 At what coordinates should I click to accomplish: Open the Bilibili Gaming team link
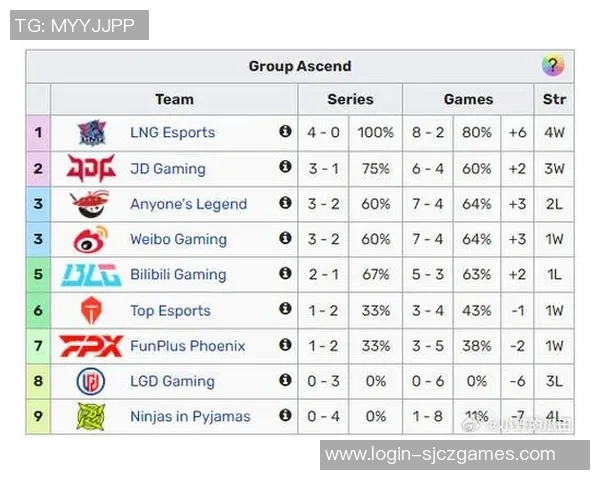(178, 275)
